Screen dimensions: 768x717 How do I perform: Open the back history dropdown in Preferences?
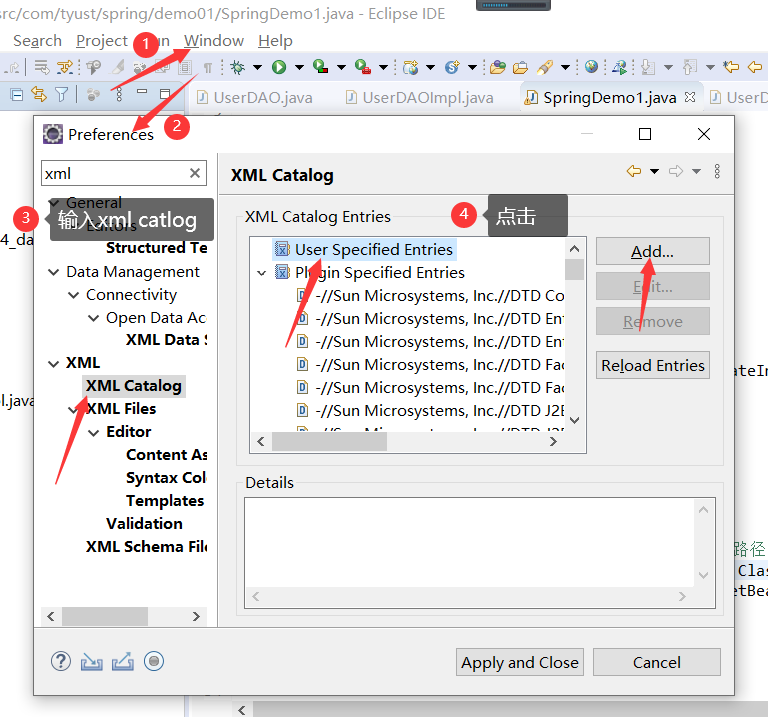[654, 171]
